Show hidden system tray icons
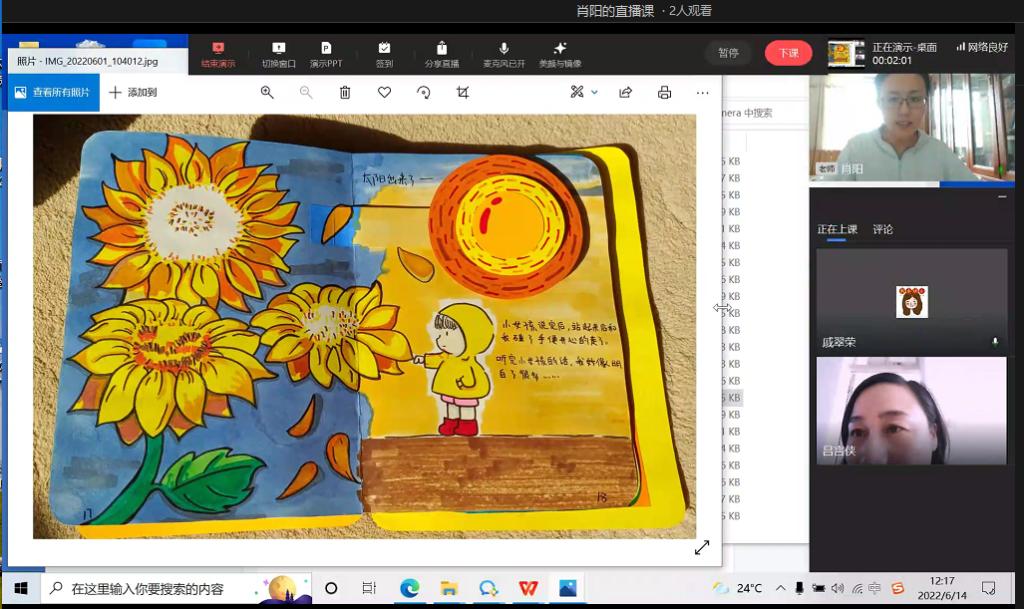 (780, 588)
